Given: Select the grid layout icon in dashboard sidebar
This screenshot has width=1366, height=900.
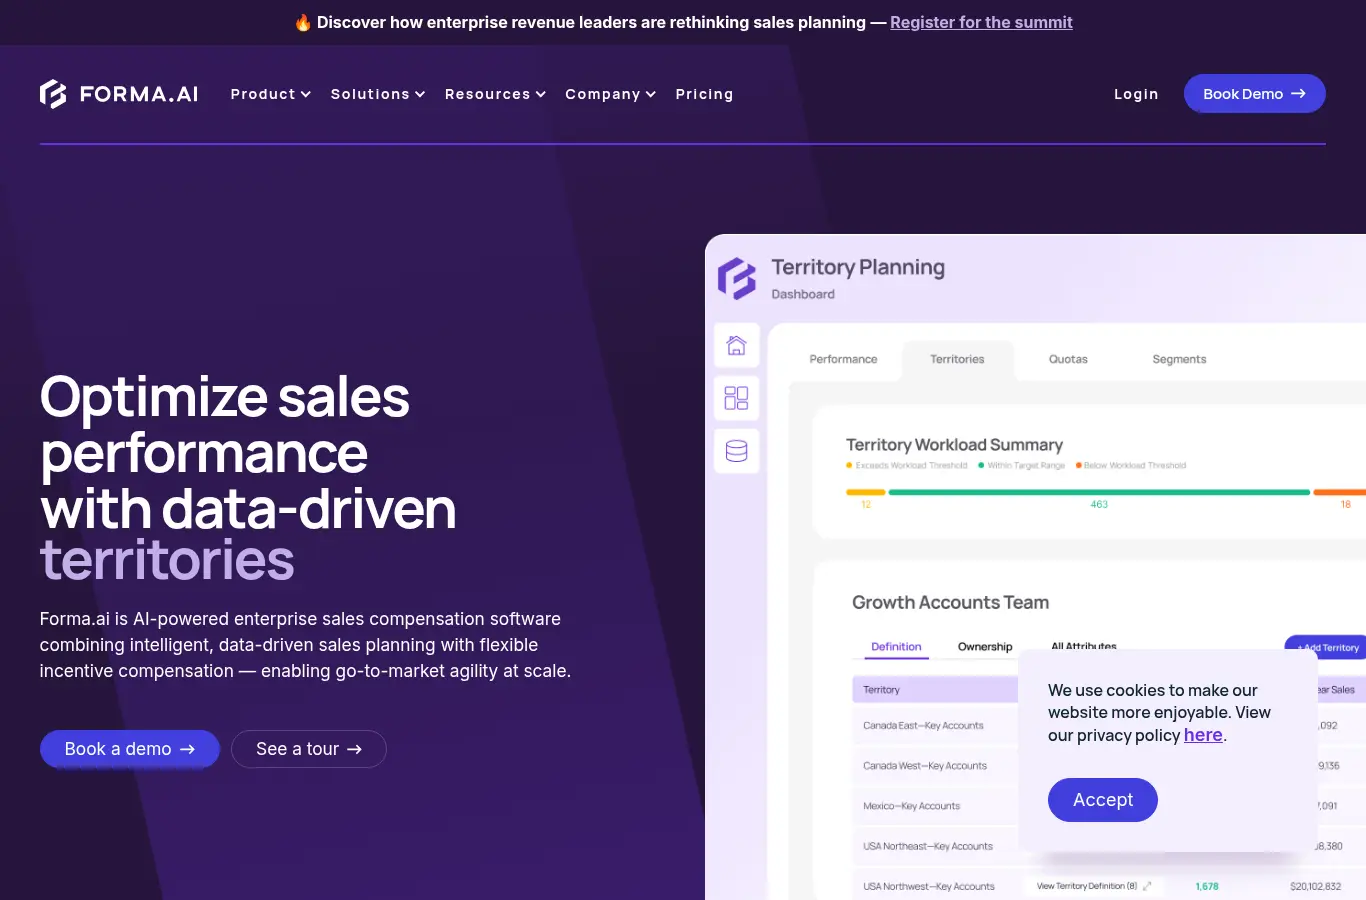Looking at the screenshot, I should coord(737,398).
